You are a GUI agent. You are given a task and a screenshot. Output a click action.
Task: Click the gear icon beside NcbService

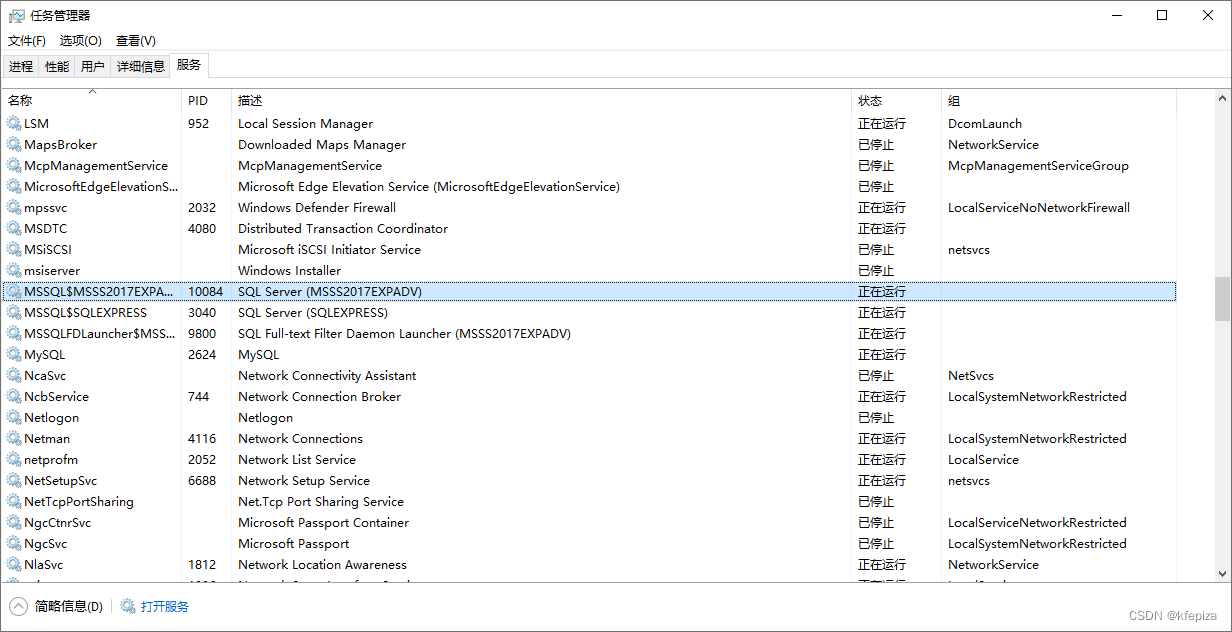(x=14, y=397)
